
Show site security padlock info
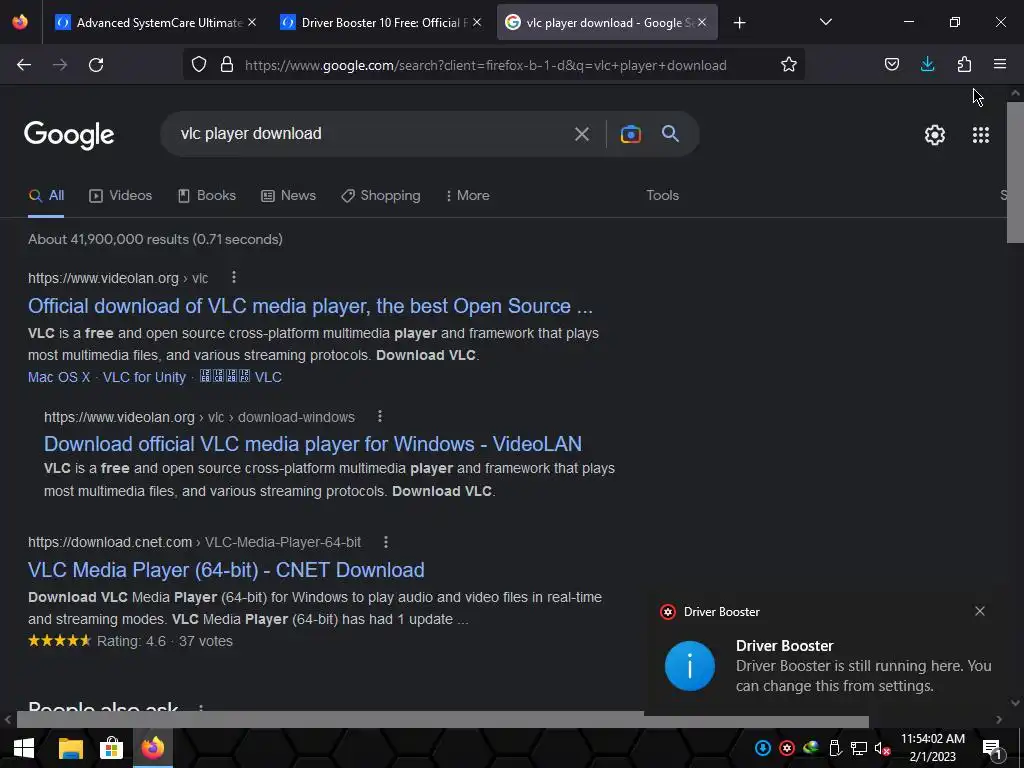(227, 65)
